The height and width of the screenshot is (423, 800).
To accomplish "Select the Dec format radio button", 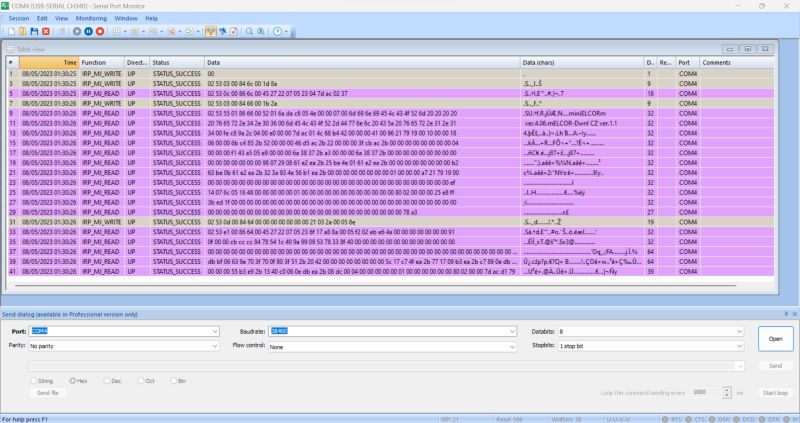I will point(107,381).
